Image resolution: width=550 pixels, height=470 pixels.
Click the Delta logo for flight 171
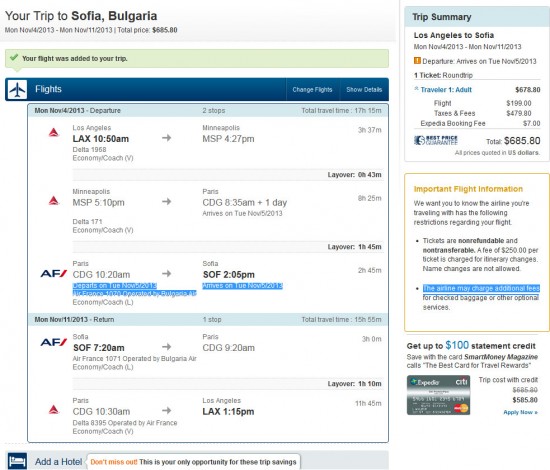pyautogui.click(x=53, y=201)
